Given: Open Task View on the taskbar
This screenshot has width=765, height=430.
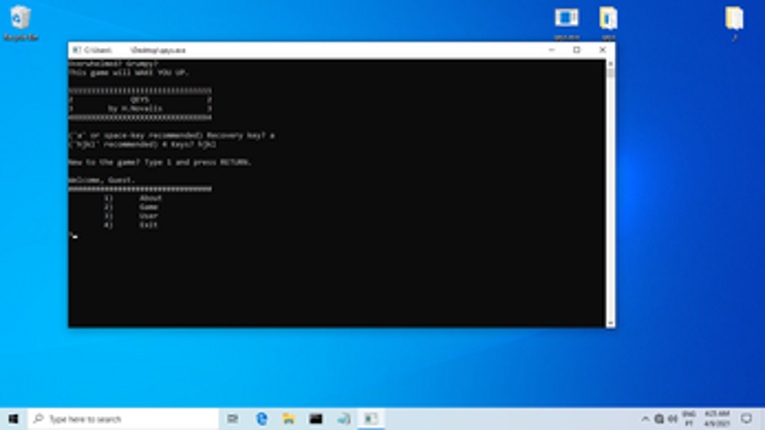Looking at the screenshot, I should tap(233, 419).
